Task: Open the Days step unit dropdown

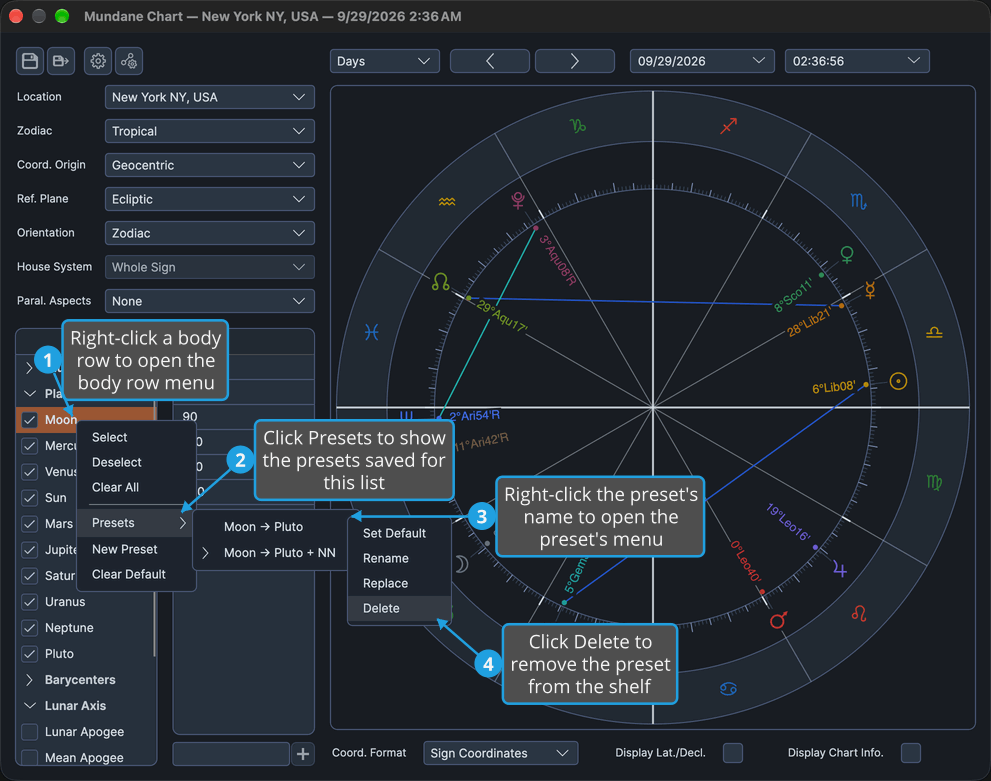Action: tap(384, 61)
